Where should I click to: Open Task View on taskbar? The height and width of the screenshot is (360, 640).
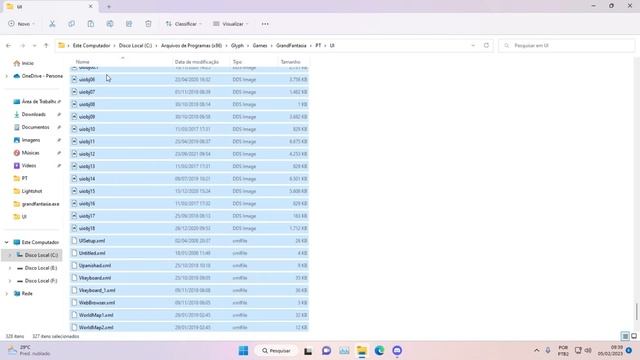click(308, 351)
